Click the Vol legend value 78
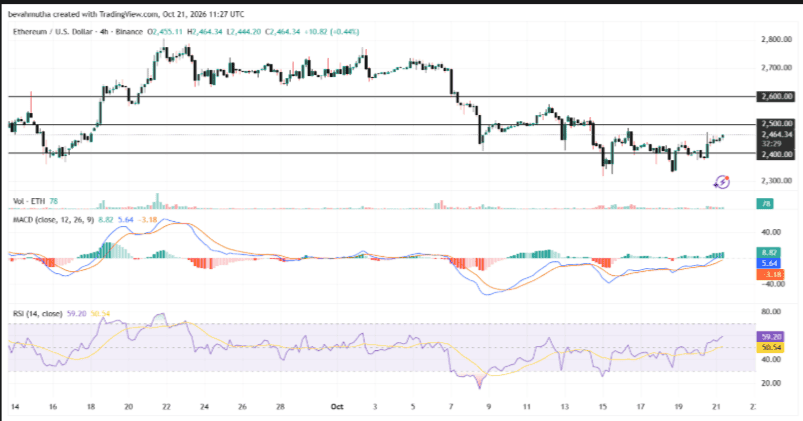This screenshot has width=803, height=421. (x=53, y=201)
